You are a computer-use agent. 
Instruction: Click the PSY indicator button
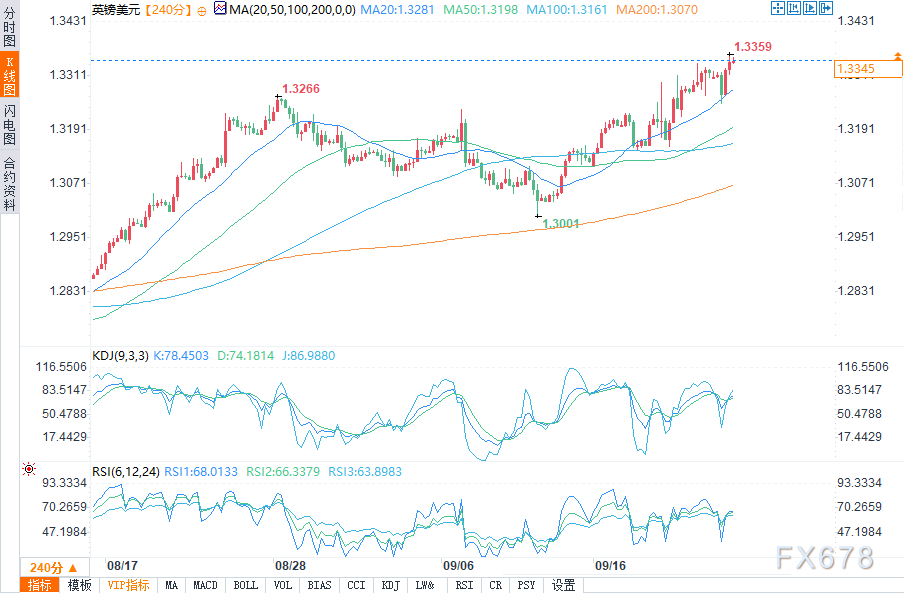coord(527,585)
